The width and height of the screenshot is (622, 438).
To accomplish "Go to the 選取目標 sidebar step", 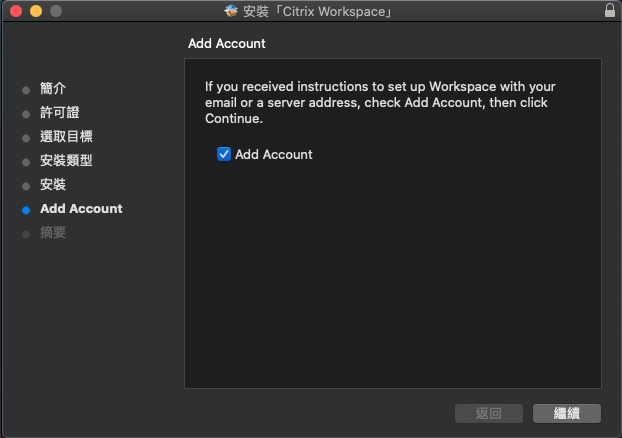I will (66, 137).
